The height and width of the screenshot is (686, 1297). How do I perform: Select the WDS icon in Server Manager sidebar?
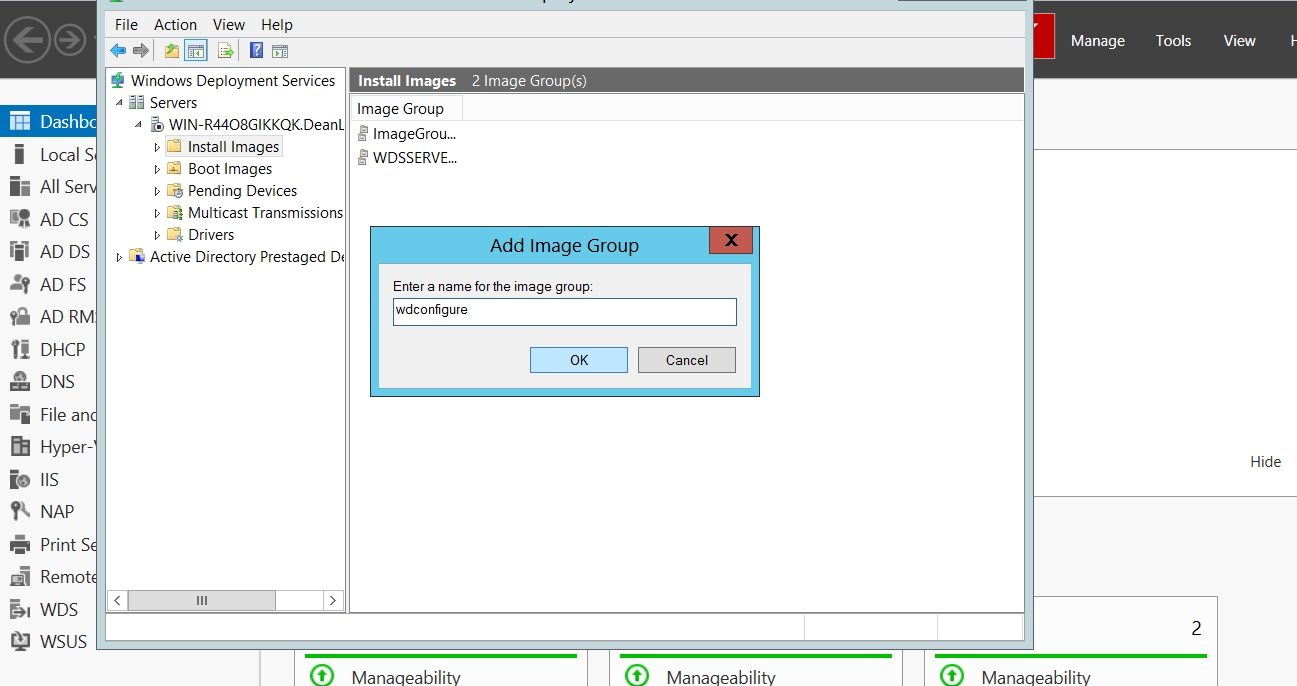click(20, 609)
